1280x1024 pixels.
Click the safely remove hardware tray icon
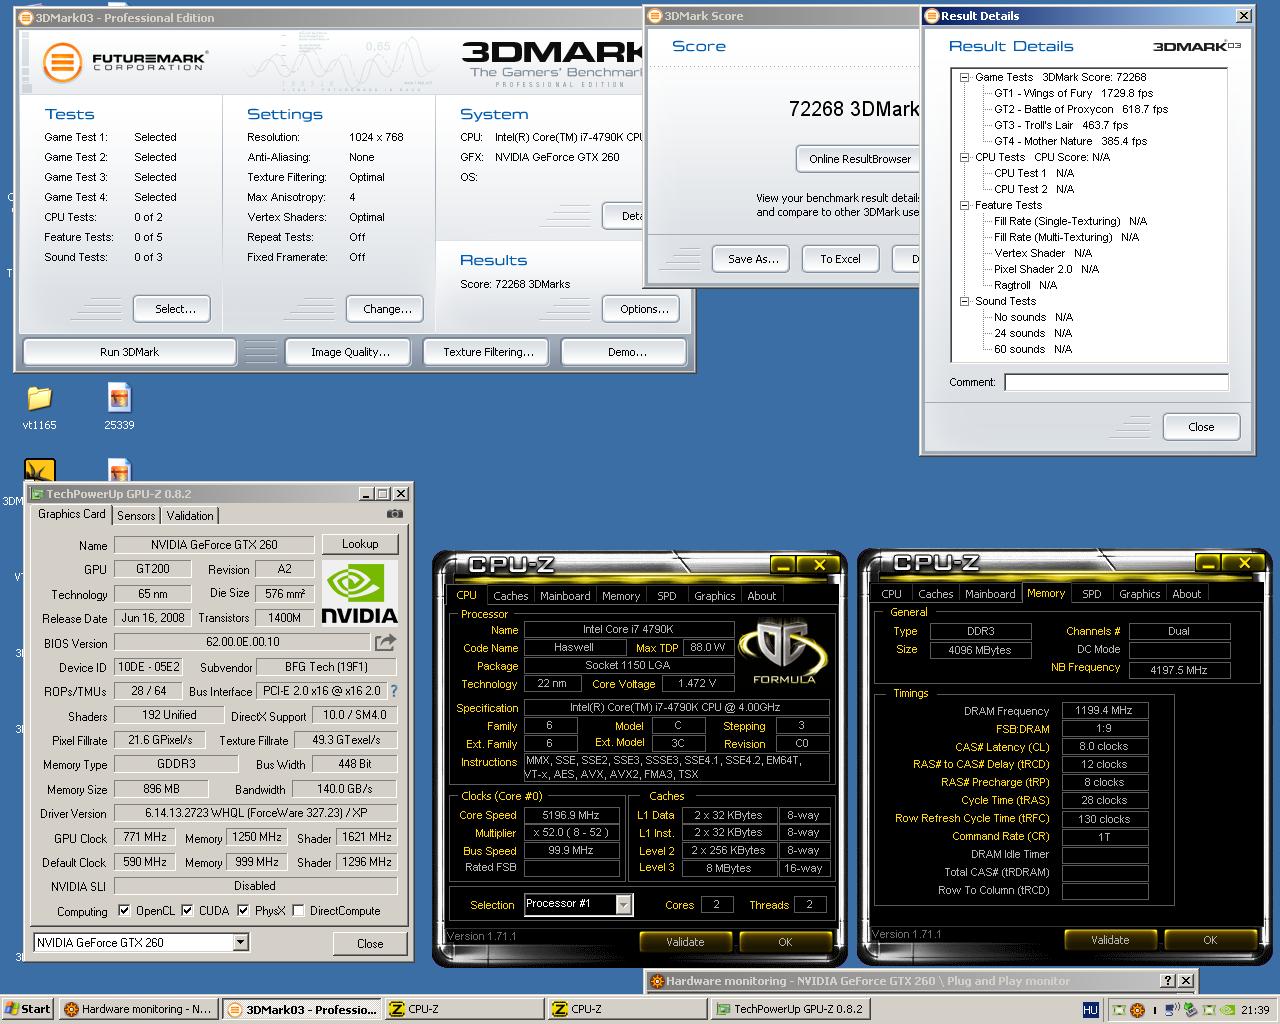pos(1192,1010)
